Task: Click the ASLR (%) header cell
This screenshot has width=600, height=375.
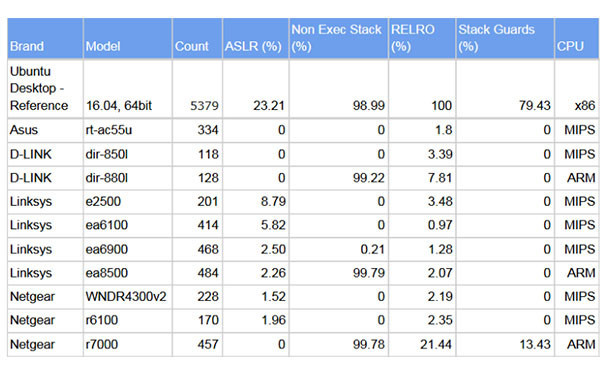Action: (256, 38)
